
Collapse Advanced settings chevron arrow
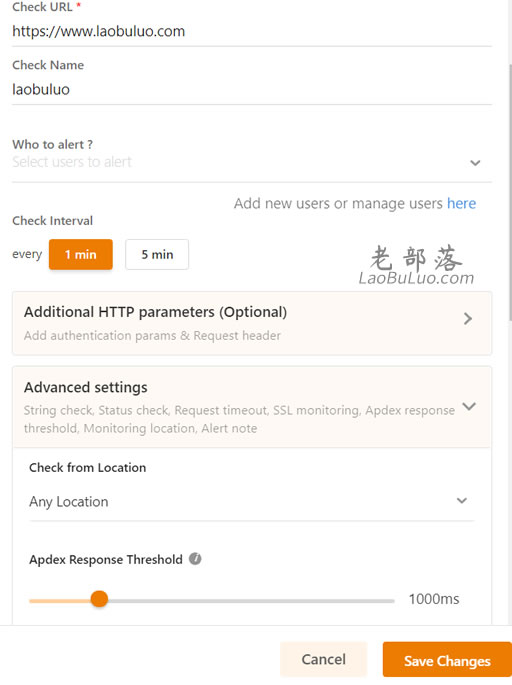[x=469, y=406]
